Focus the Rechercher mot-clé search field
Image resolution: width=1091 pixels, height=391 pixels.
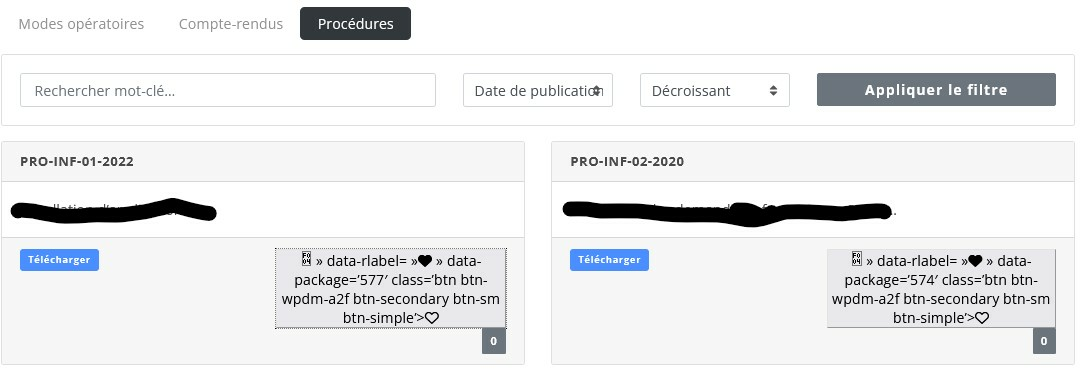(x=228, y=90)
